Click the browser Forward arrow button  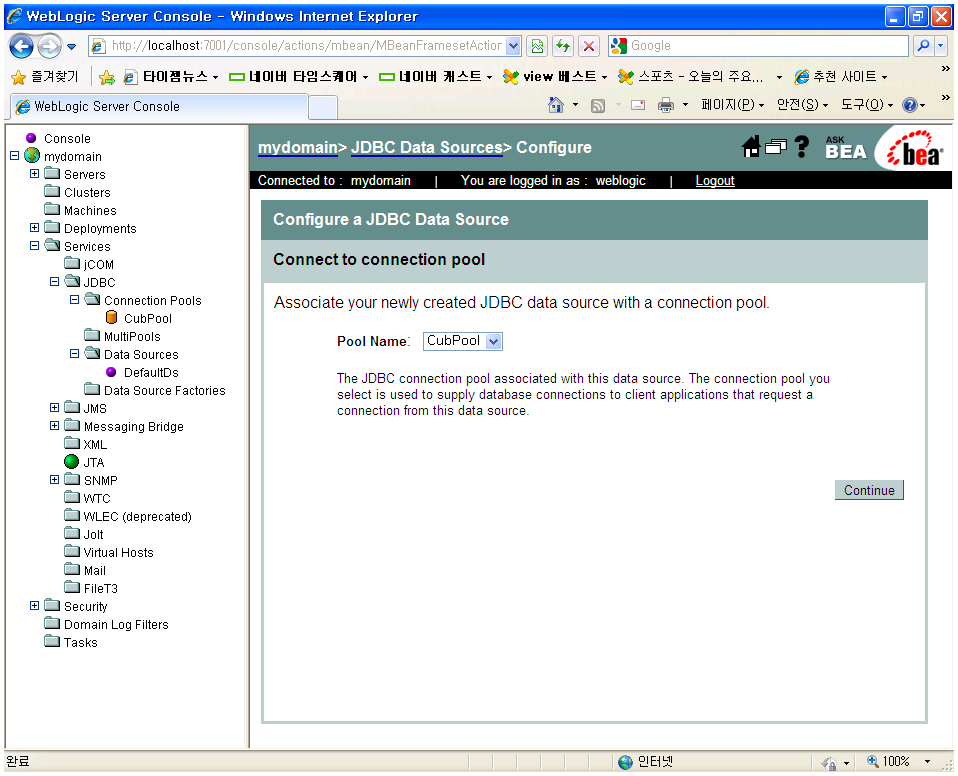(x=49, y=46)
